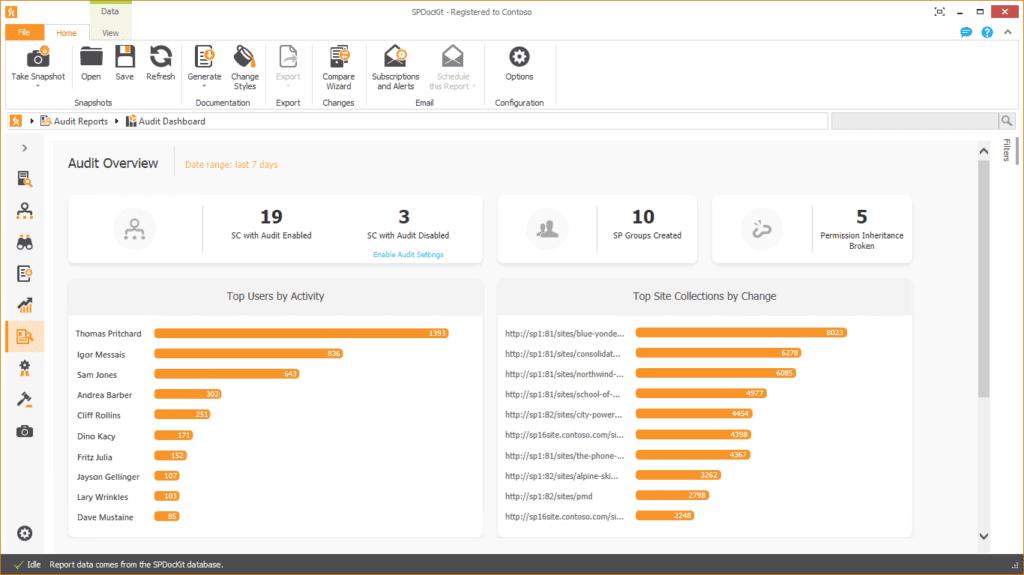Open a snapshot with the Open folder icon
This screenshot has width=1024, height=575.
(91, 57)
